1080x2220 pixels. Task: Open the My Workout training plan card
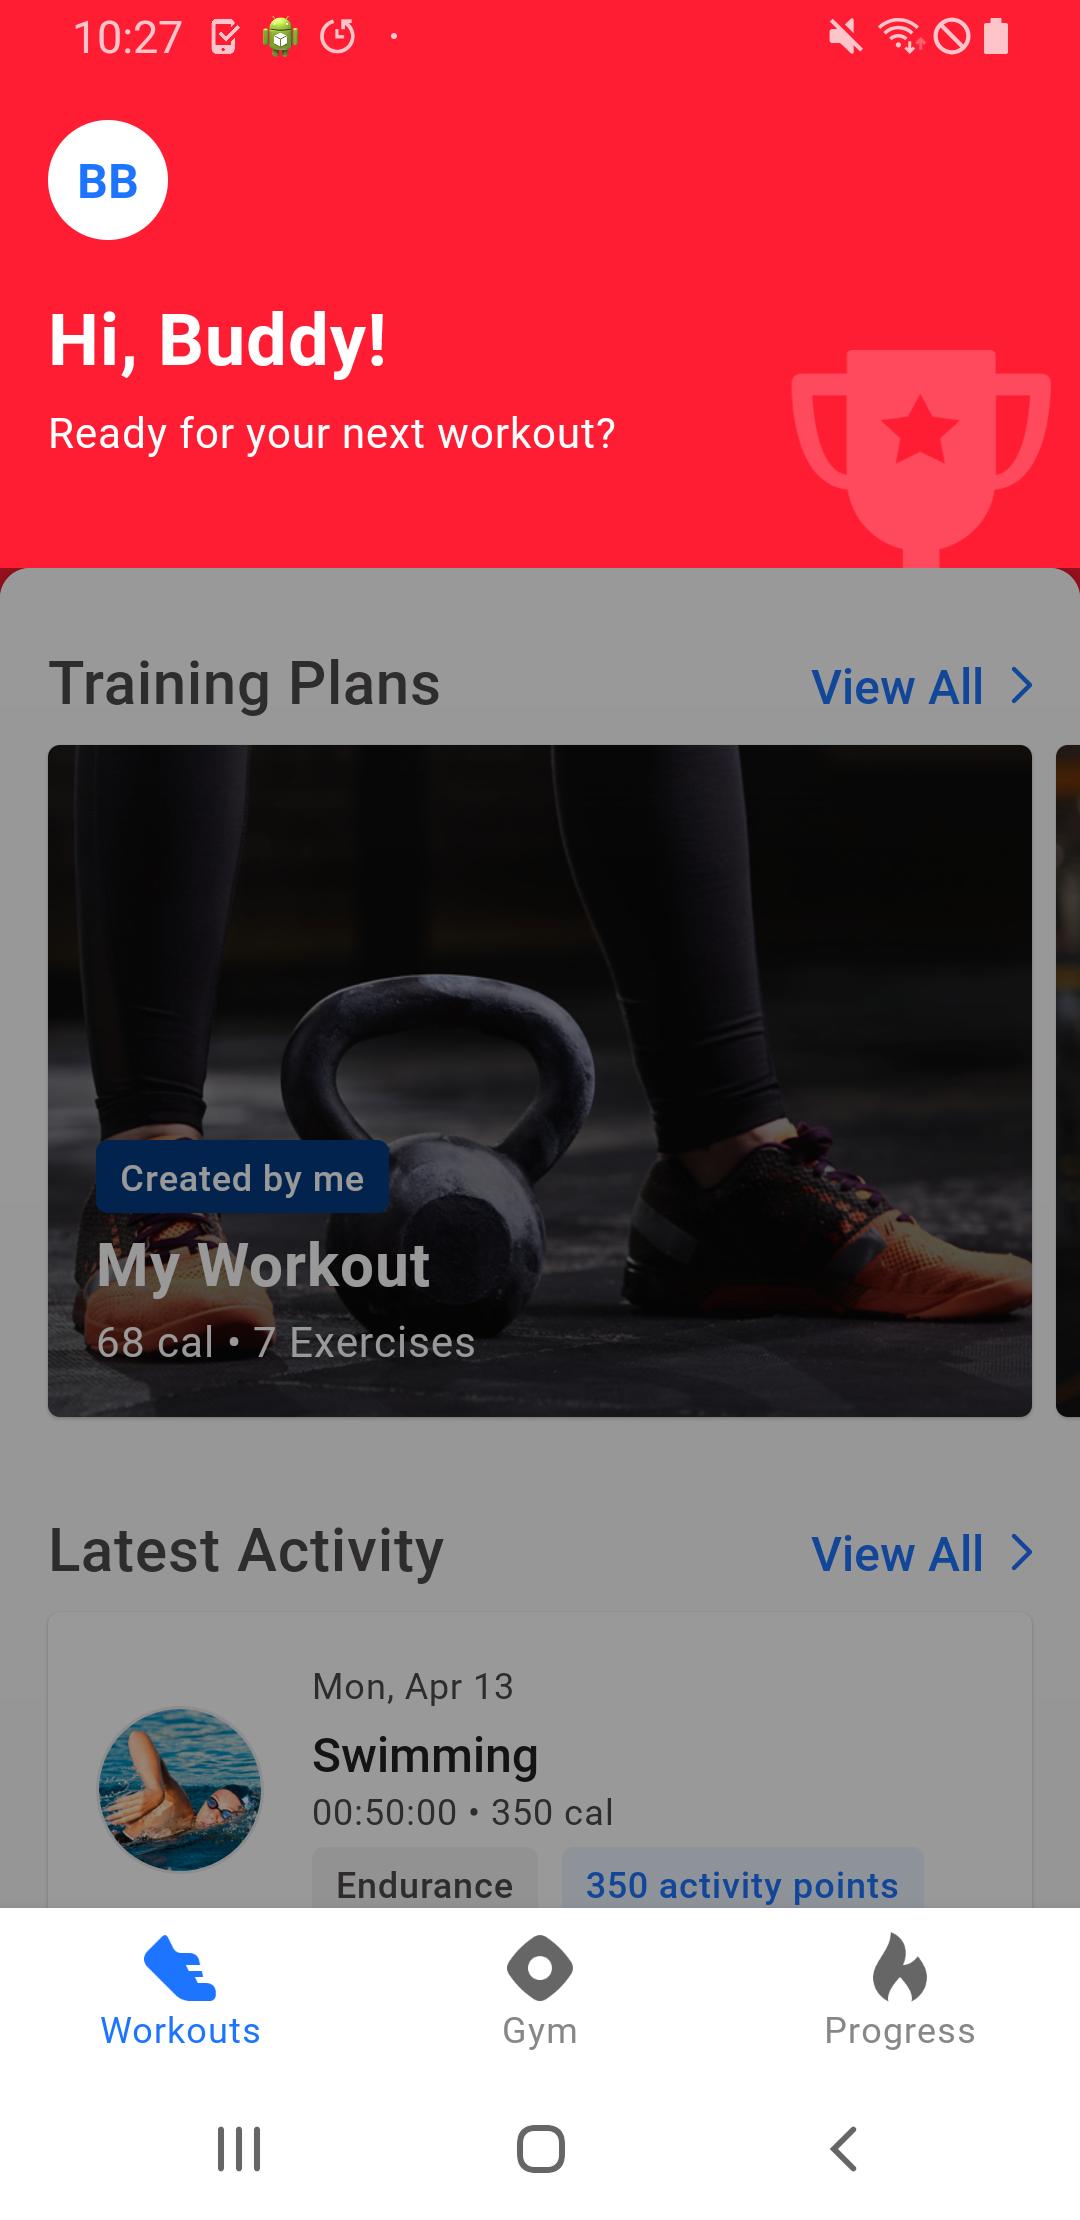coord(540,1081)
